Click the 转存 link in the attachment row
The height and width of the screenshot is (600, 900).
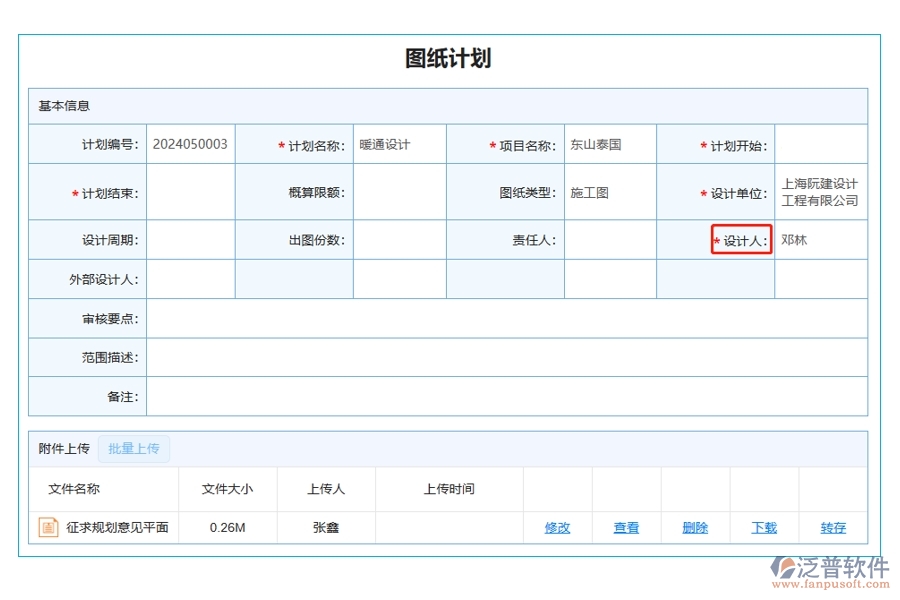(x=833, y=527)
